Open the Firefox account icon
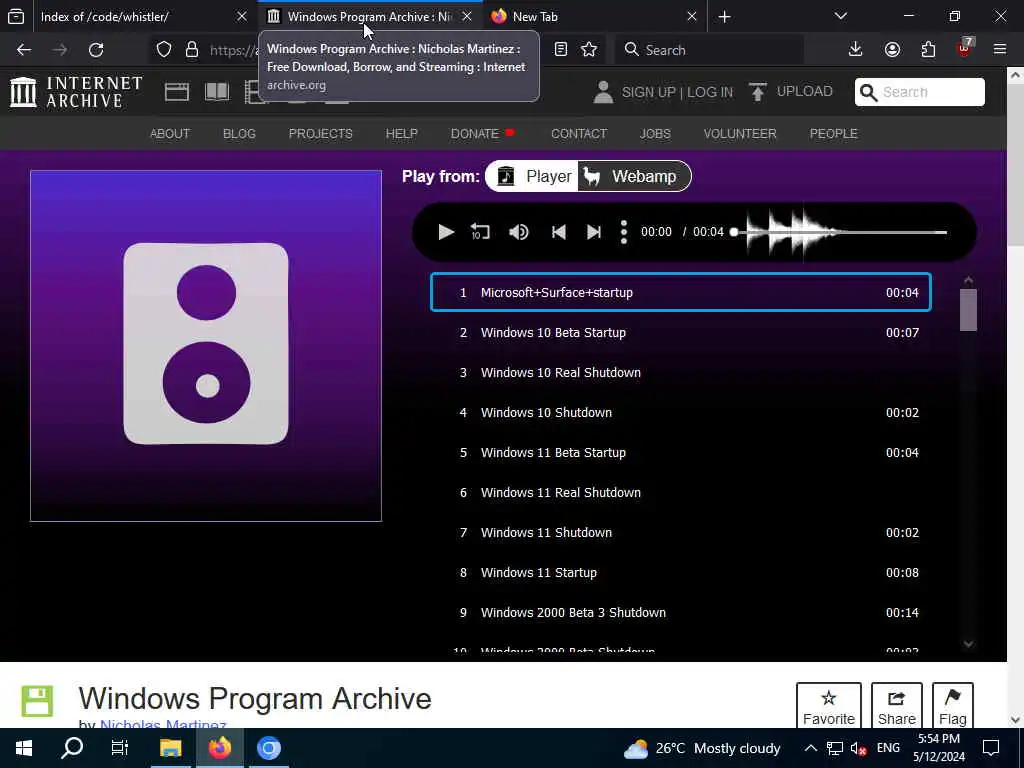1024x768 pixels. point(892,50)
